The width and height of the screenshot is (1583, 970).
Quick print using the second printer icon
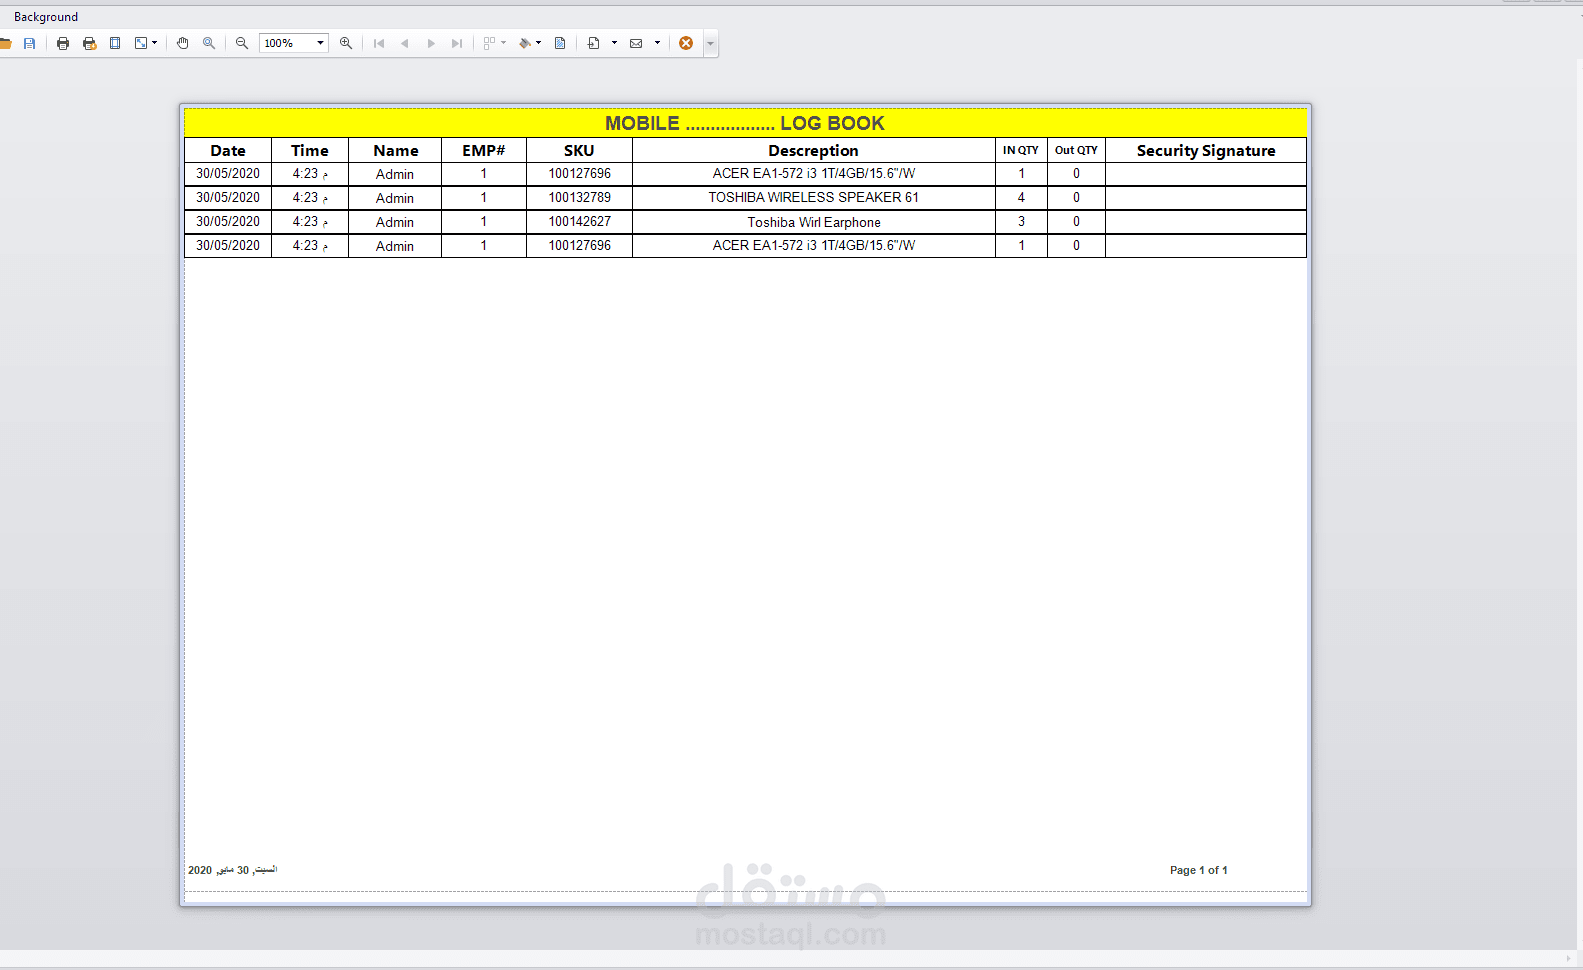coord(89,43)
